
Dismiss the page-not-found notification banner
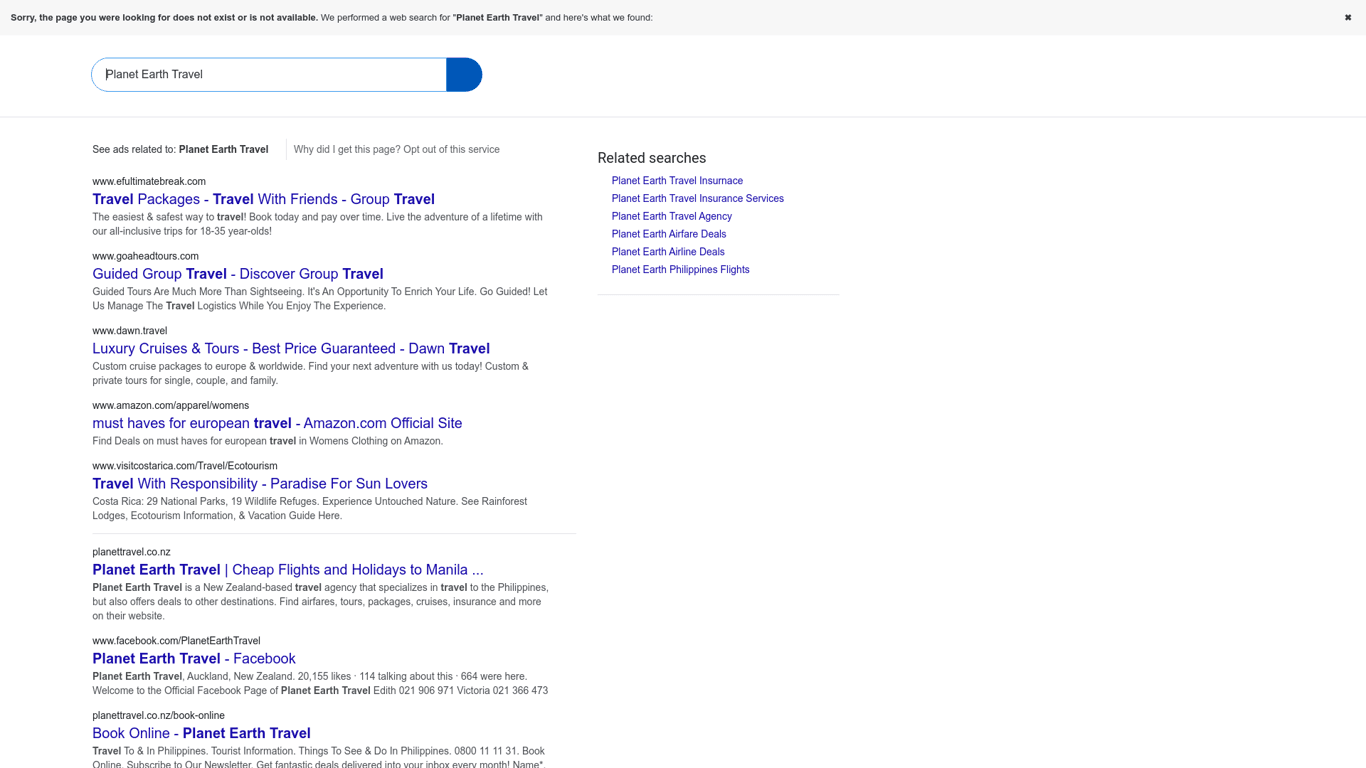point(1347,17)
